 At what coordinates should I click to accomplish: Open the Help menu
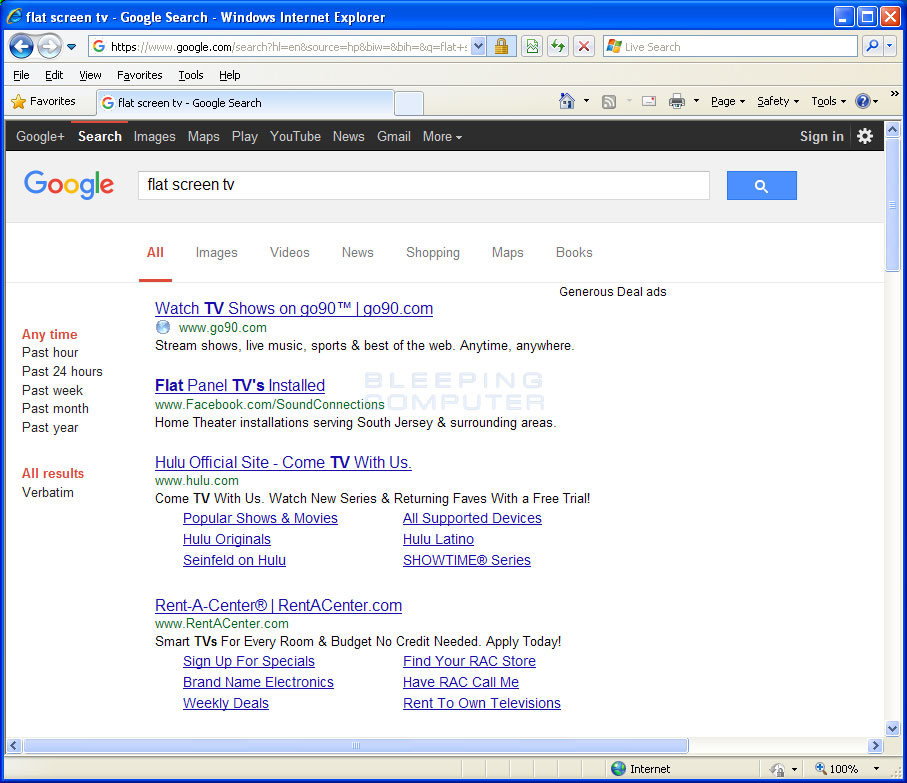(230, 75)
